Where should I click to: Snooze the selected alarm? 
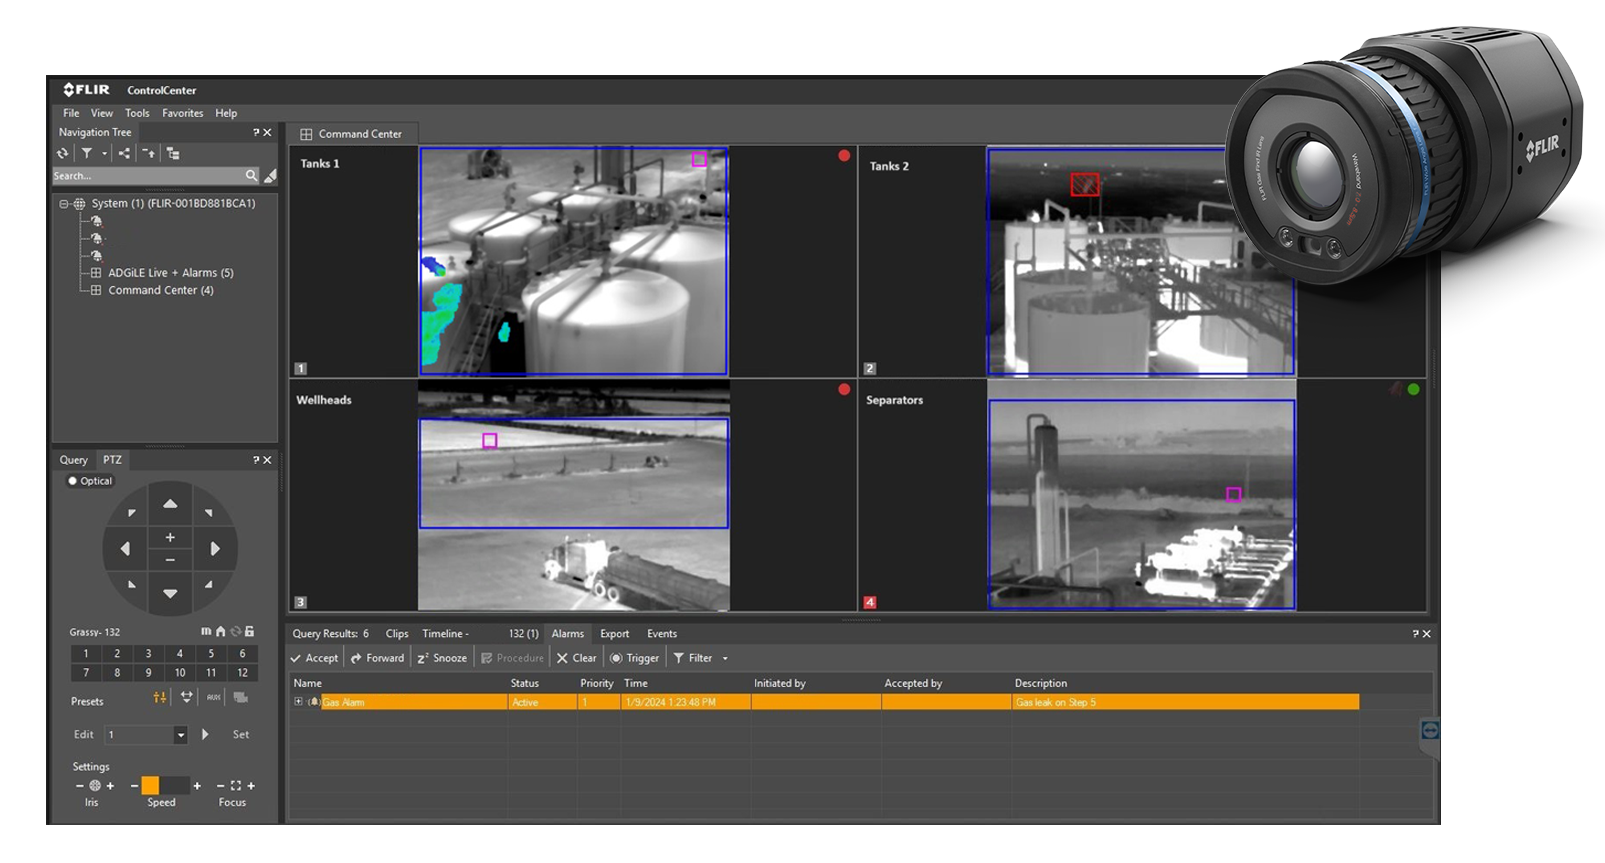click(442, 658)
